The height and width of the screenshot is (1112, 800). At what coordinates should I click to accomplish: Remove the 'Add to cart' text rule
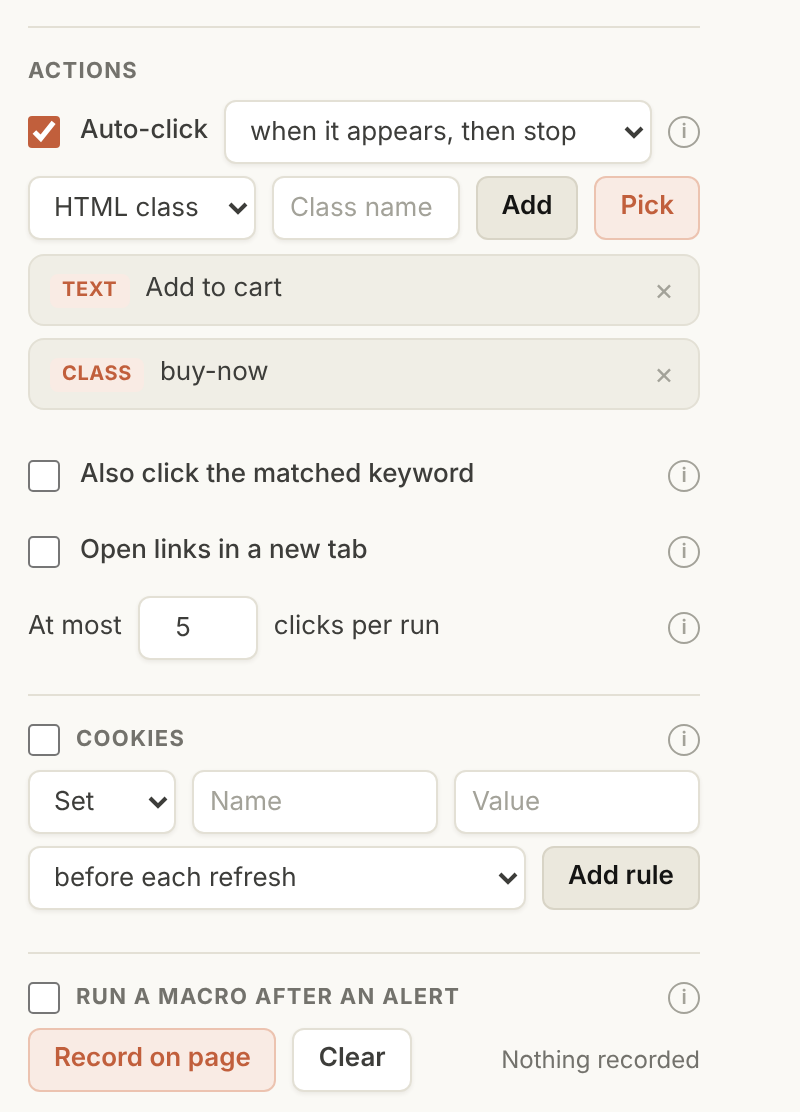664,291
